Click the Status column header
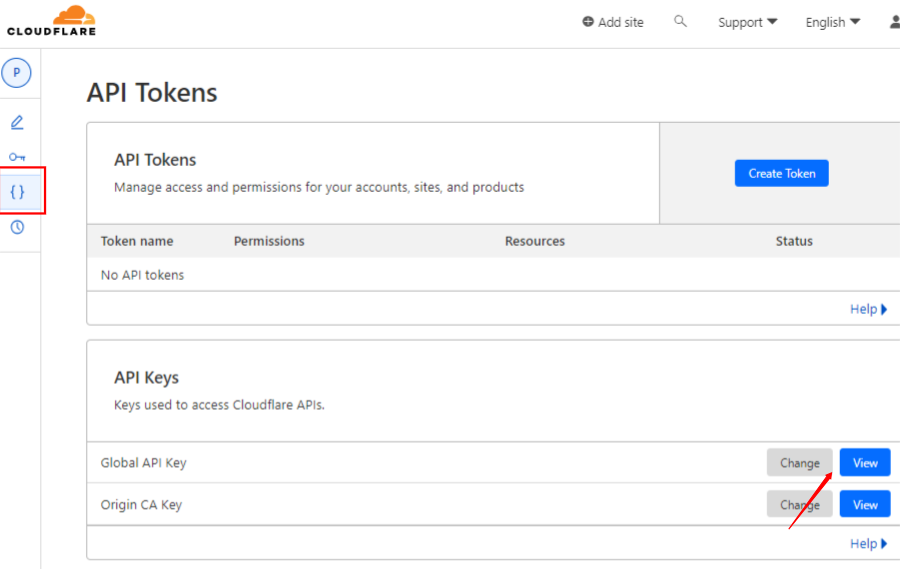900x569 pixels. pos(794,241)
